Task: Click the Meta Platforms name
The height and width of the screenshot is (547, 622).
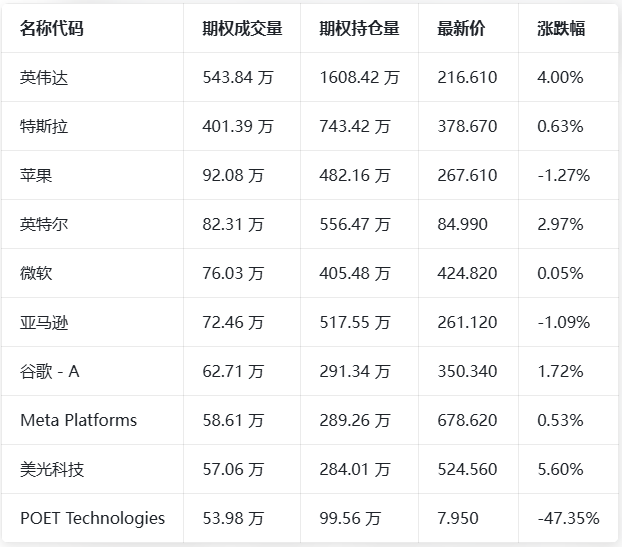Action: (78, 421)
